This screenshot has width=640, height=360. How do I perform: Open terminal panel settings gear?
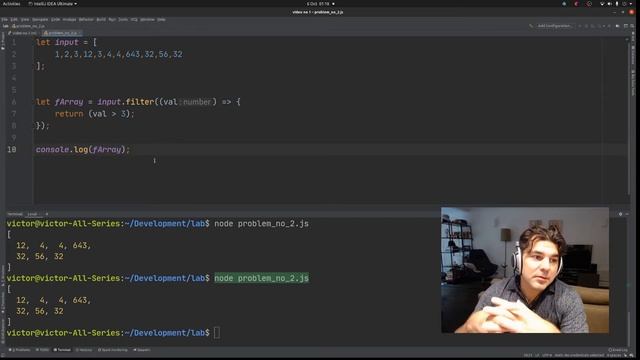click(x=621, y=214)
